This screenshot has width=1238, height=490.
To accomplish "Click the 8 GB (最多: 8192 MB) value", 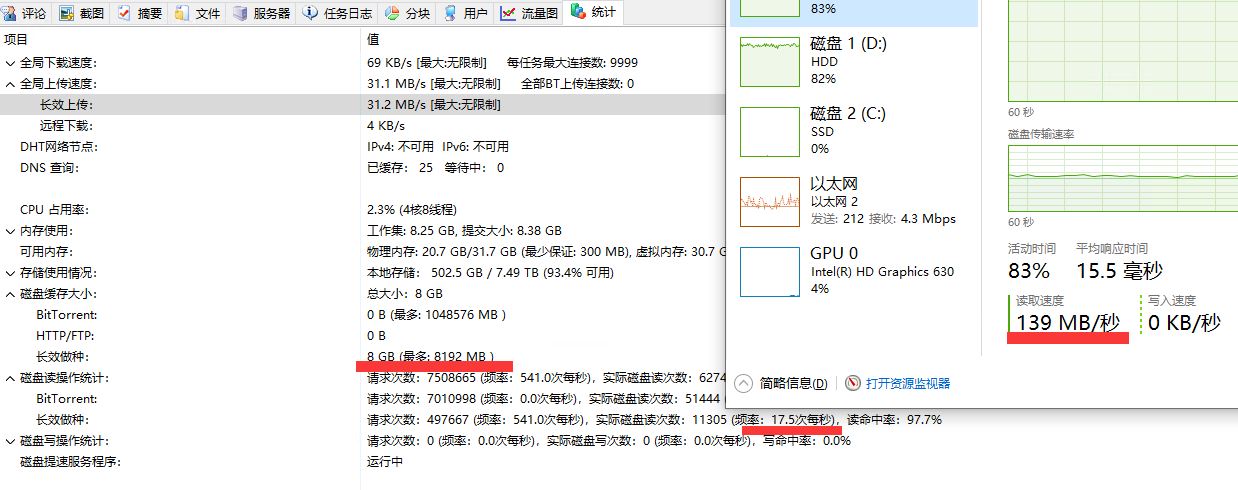I will click(x=431, y=356).
